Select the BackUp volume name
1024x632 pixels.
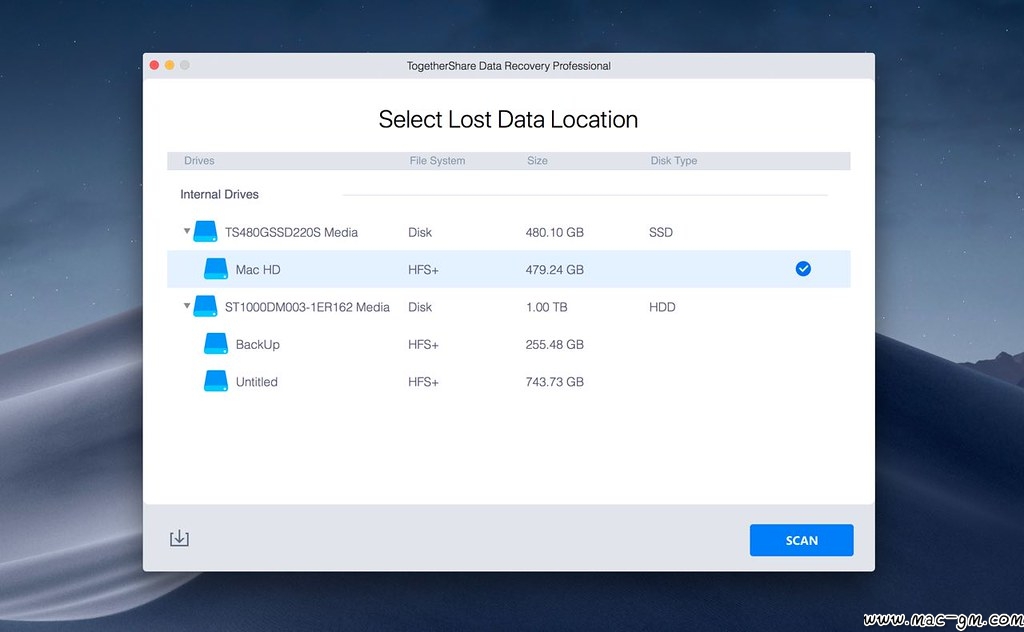[257, 345]
